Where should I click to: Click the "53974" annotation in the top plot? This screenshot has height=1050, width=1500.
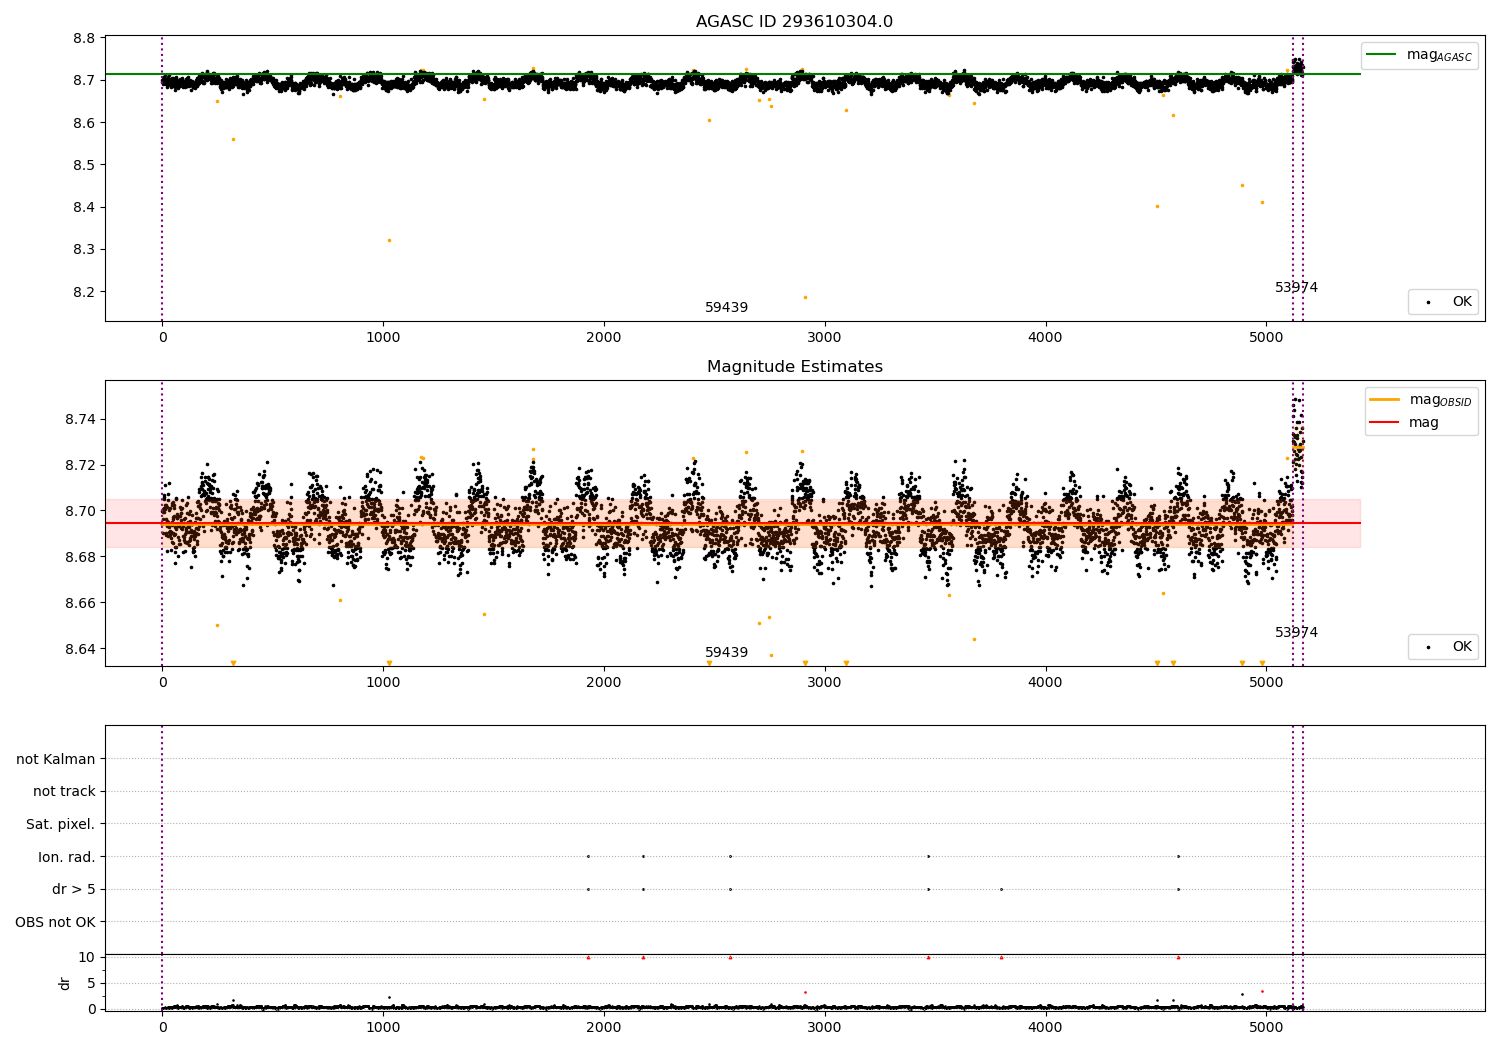[x=1296, y=288]
